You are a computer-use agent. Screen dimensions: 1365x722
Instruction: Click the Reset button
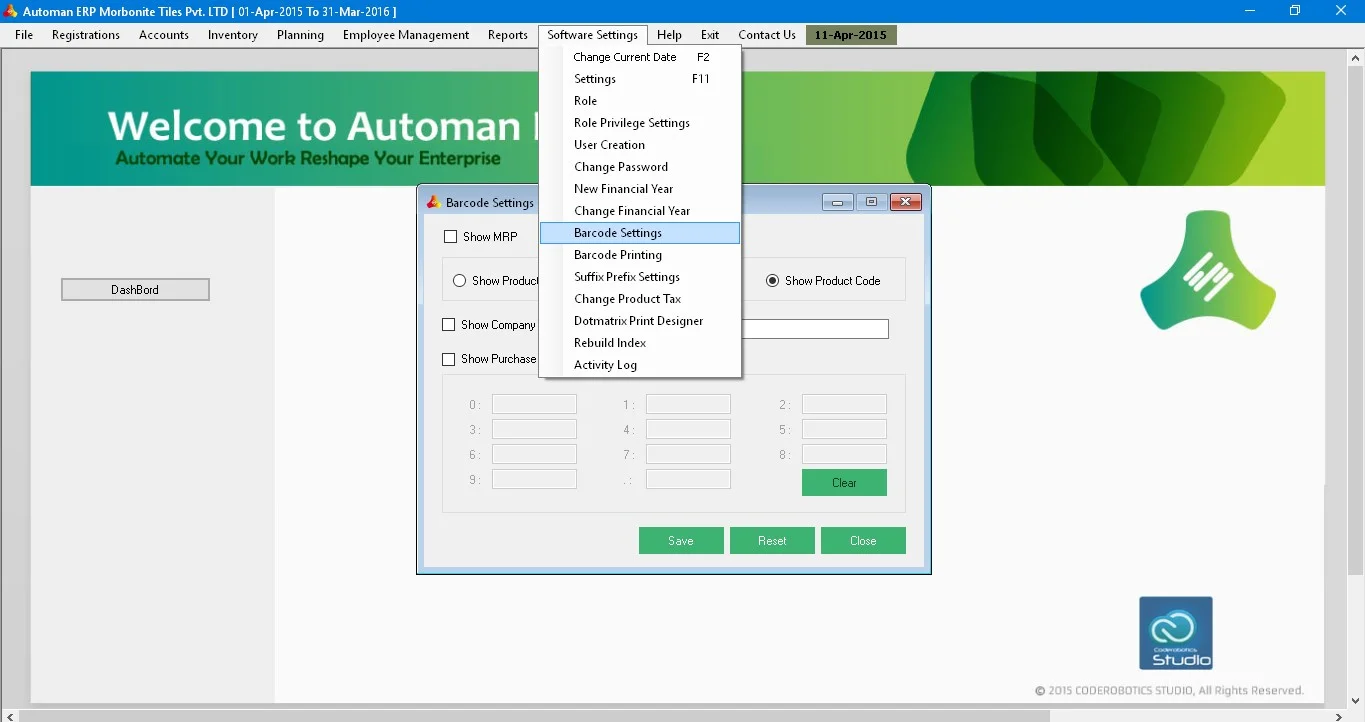coord(772,541)
